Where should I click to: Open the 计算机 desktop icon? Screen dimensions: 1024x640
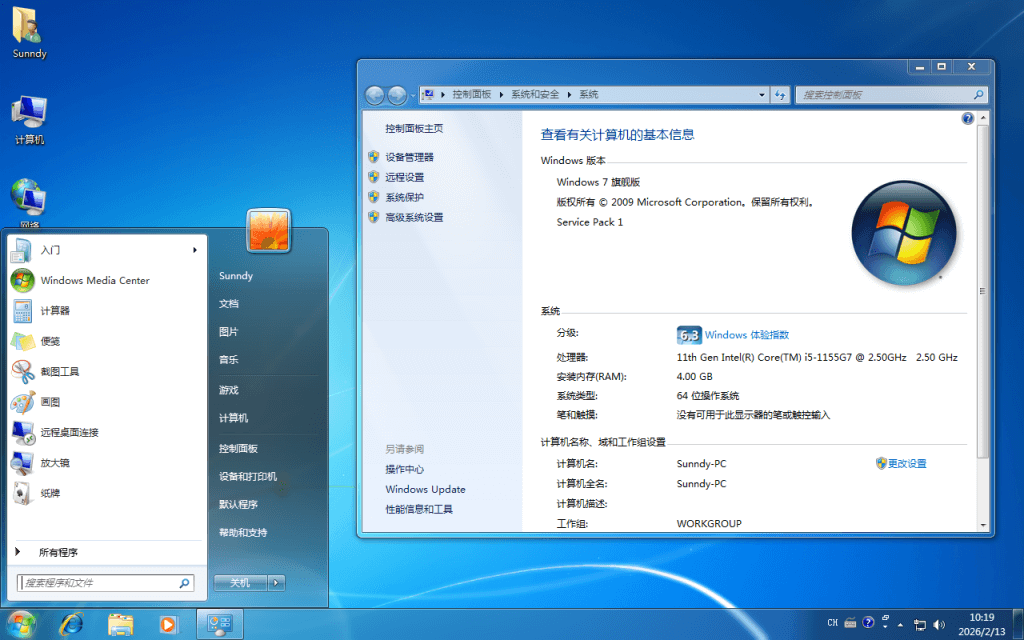(x=29, y=120)
